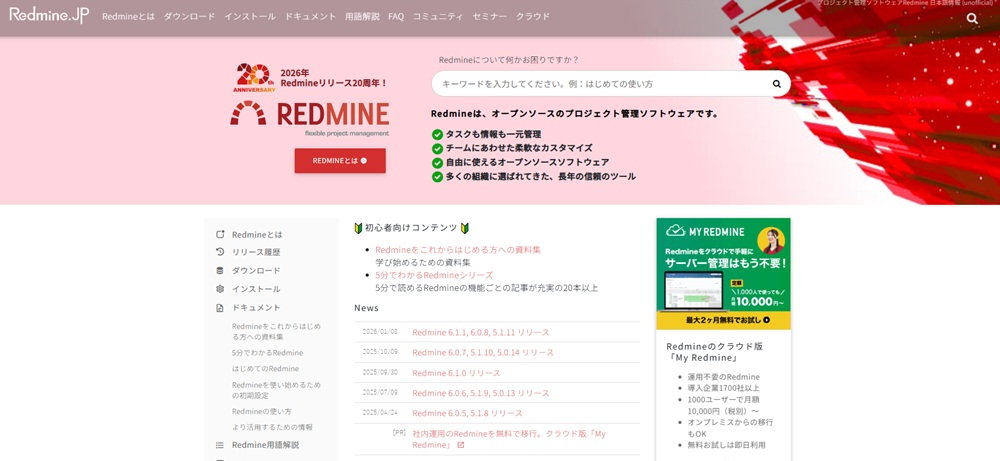Open Redmine 6.0.5, 5.1.8 リリース news
The height and width of the screenshot is (461, 1000).
click(x=467, y=413)
